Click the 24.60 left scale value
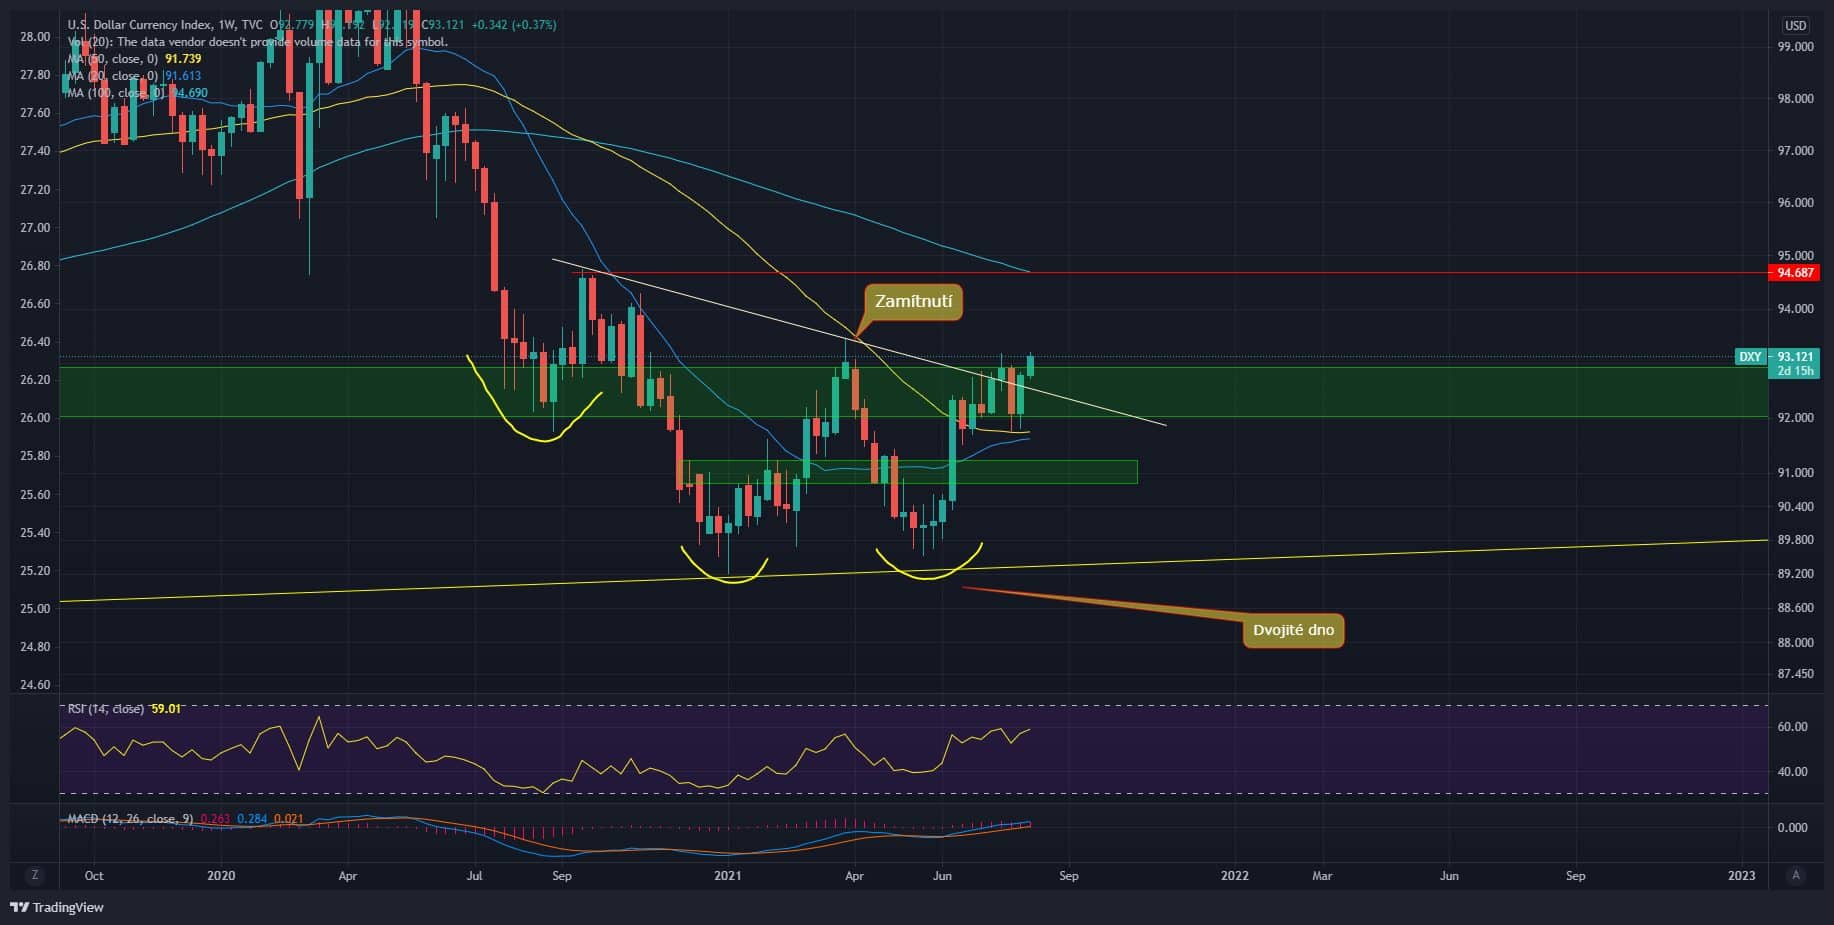The width and height of the screenshot is (1834, 925). 35,685
